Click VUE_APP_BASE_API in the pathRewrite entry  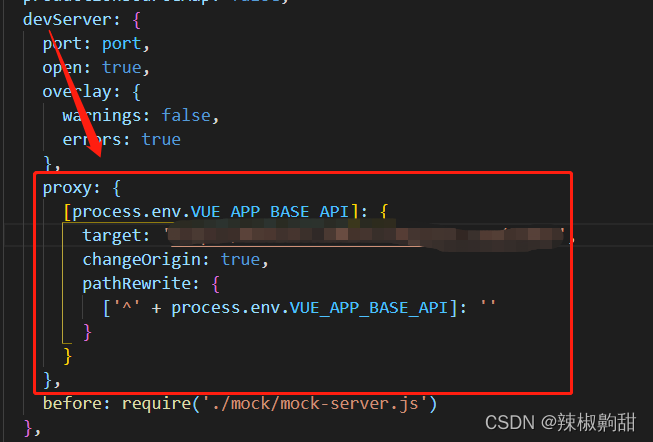tap(369, 308)
